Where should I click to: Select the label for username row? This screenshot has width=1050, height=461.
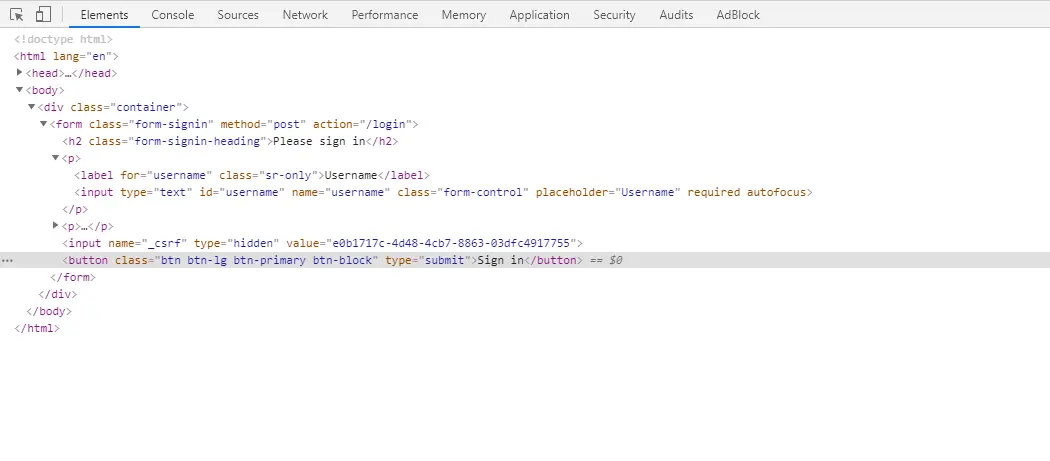252,176
